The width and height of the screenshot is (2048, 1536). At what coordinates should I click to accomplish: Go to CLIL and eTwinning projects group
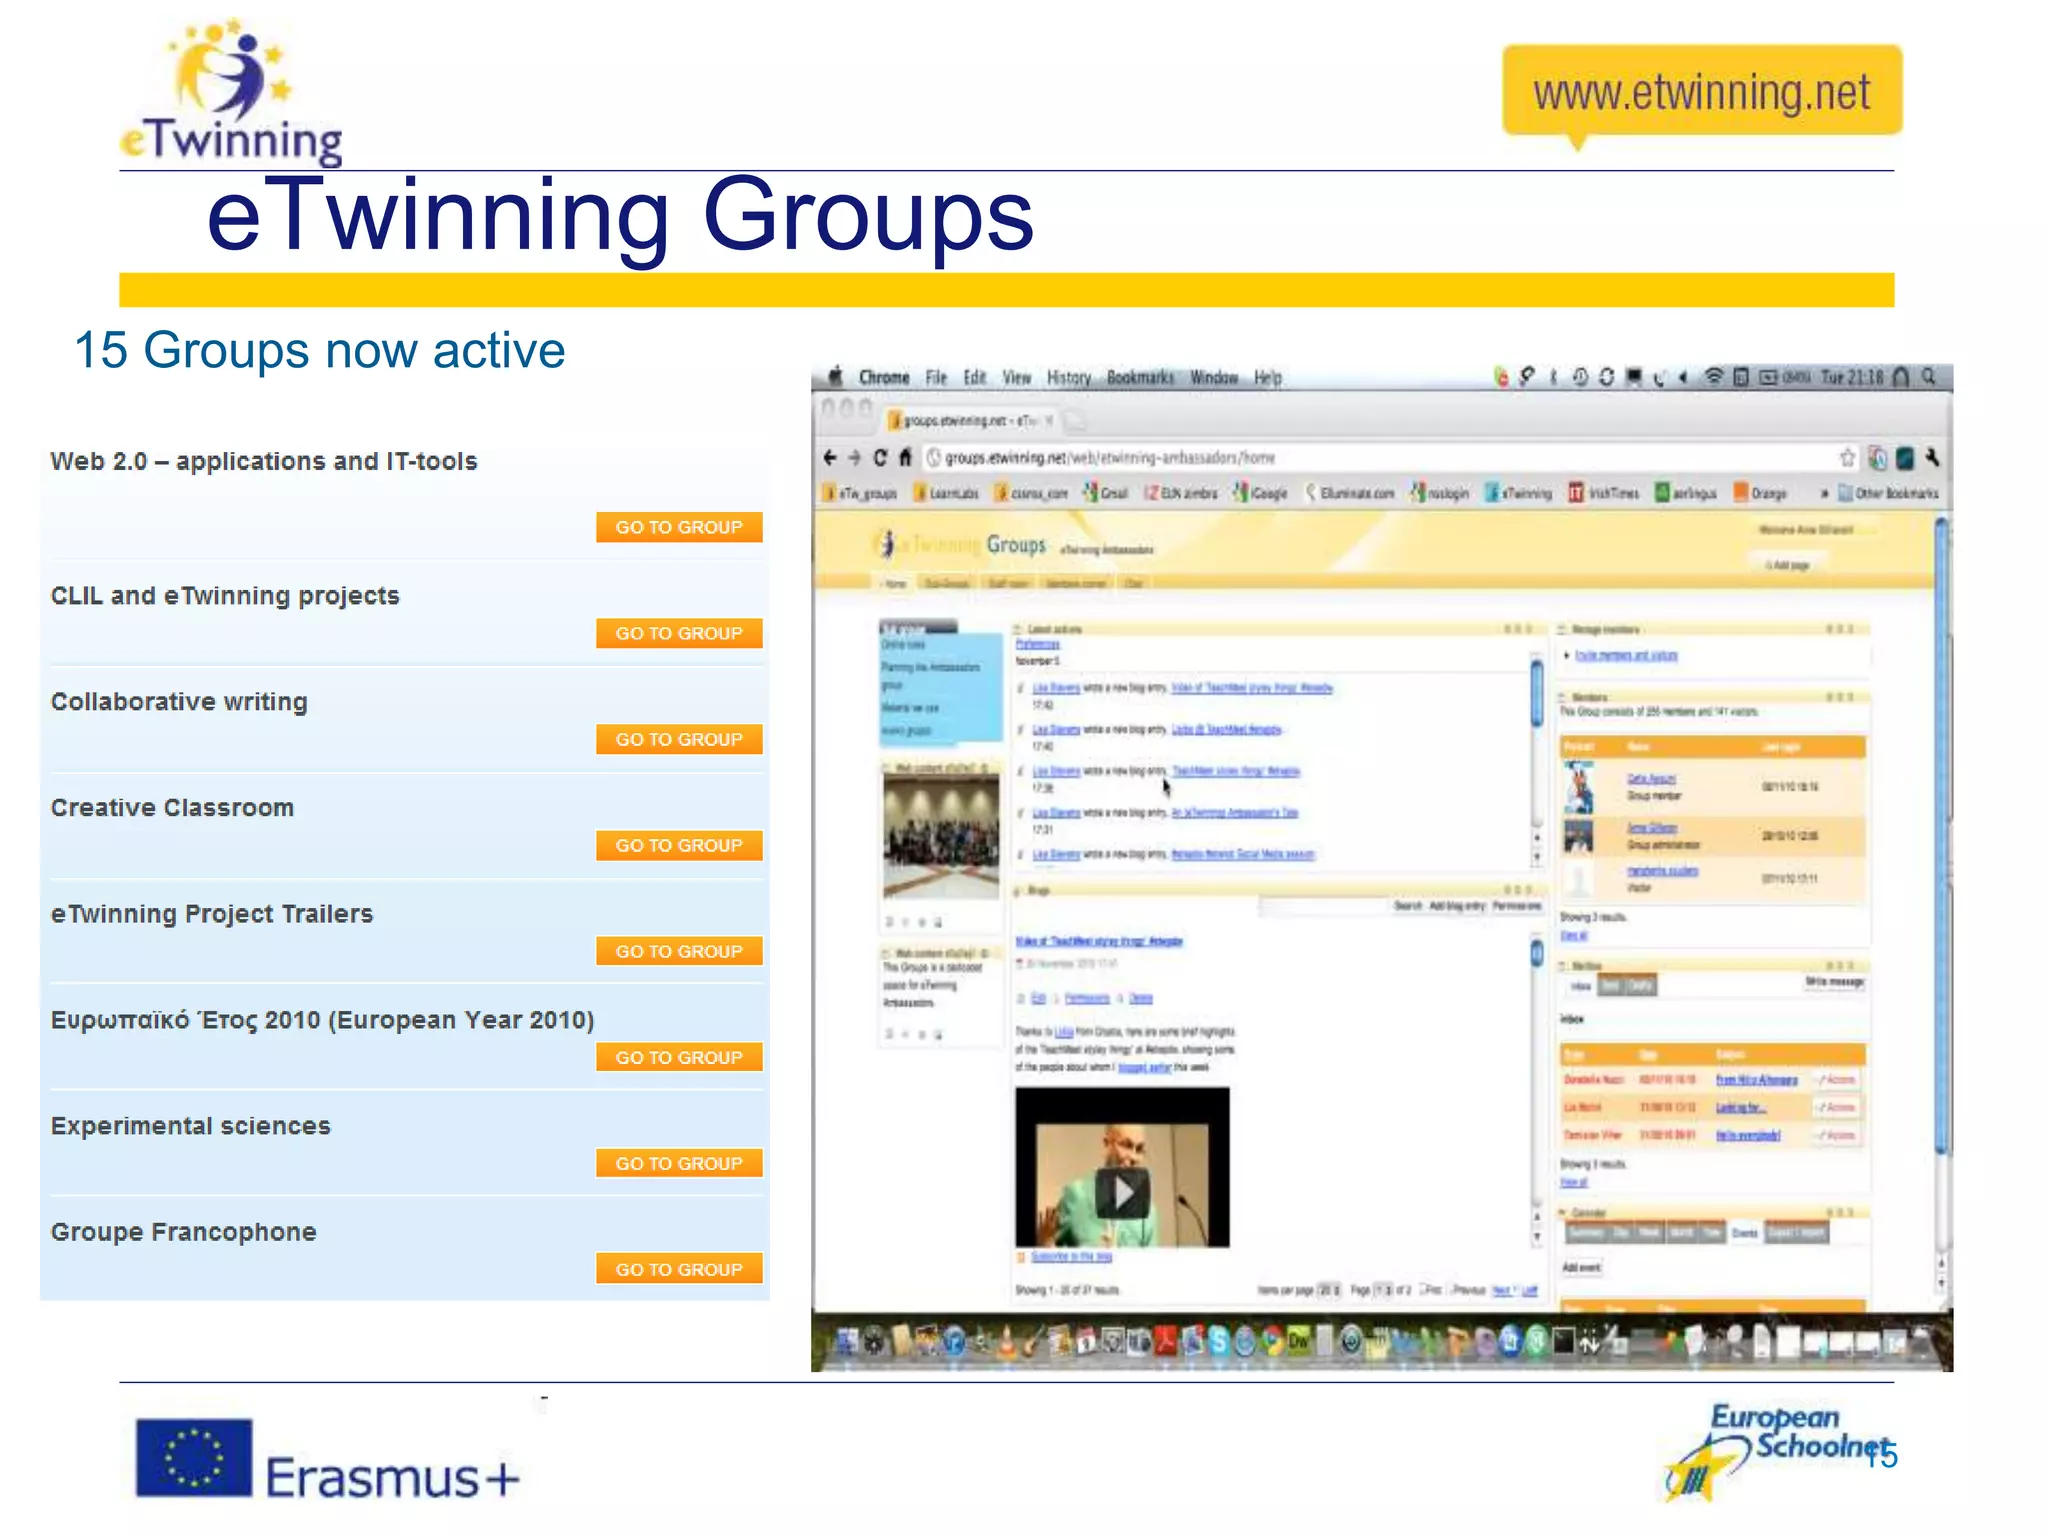pyautogui.click(x=679, y=633)
